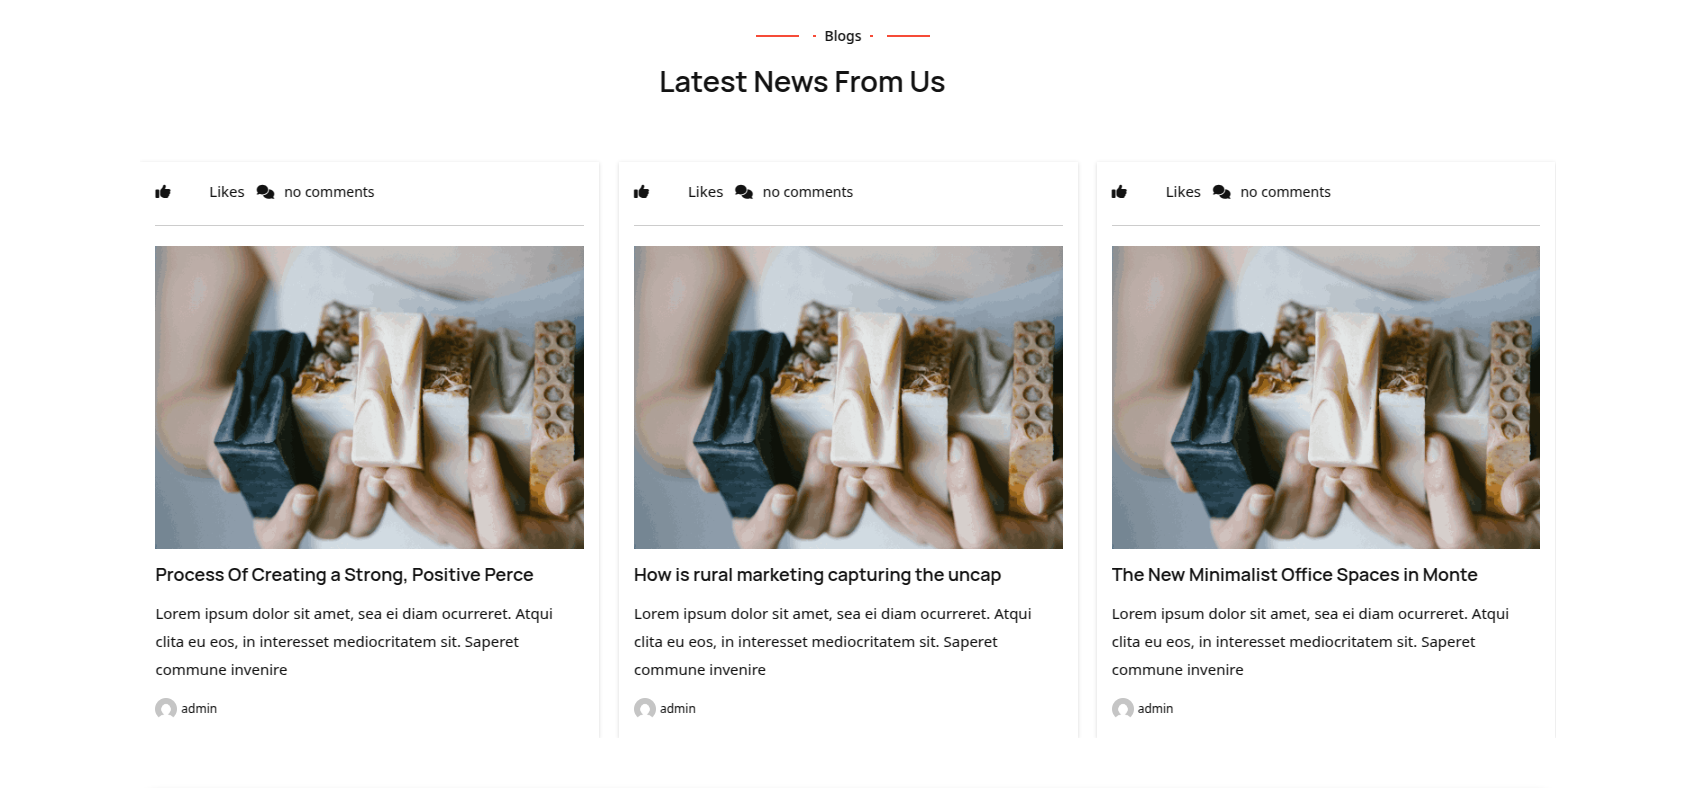
Task: Click admin avatar icon under rural marketing post
Action: click(x=645, y=708)
